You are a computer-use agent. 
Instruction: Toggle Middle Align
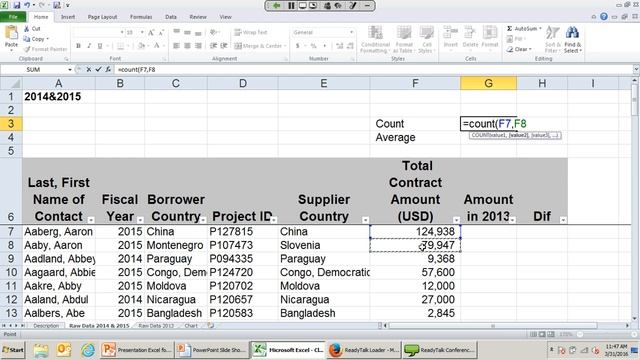pos(187,32)
